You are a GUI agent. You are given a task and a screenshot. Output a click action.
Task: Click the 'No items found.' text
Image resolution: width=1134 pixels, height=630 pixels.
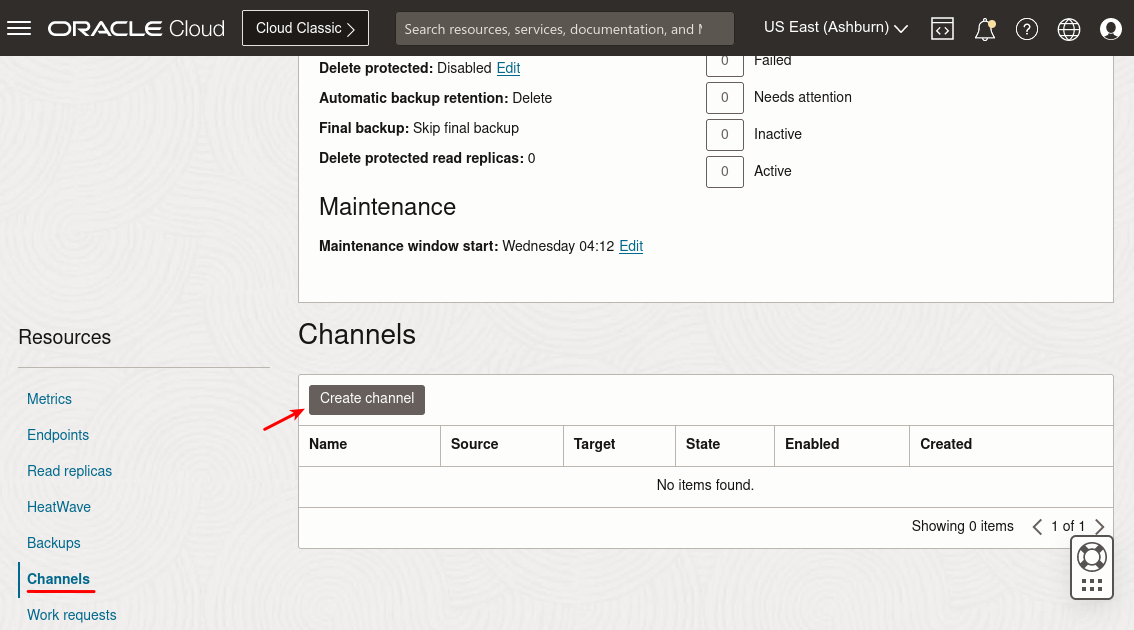click(x=705, y=485)
